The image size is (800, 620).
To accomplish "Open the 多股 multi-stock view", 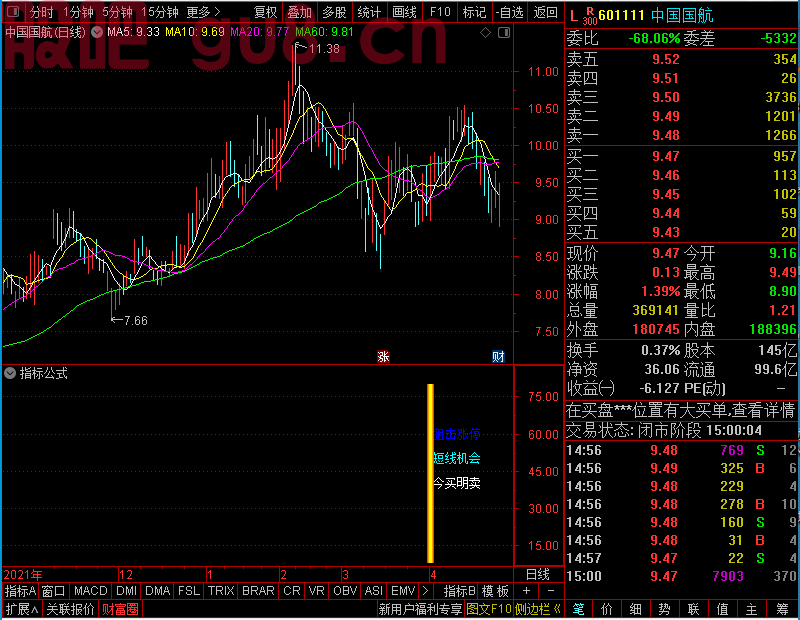I will click(x=334, y=12).
